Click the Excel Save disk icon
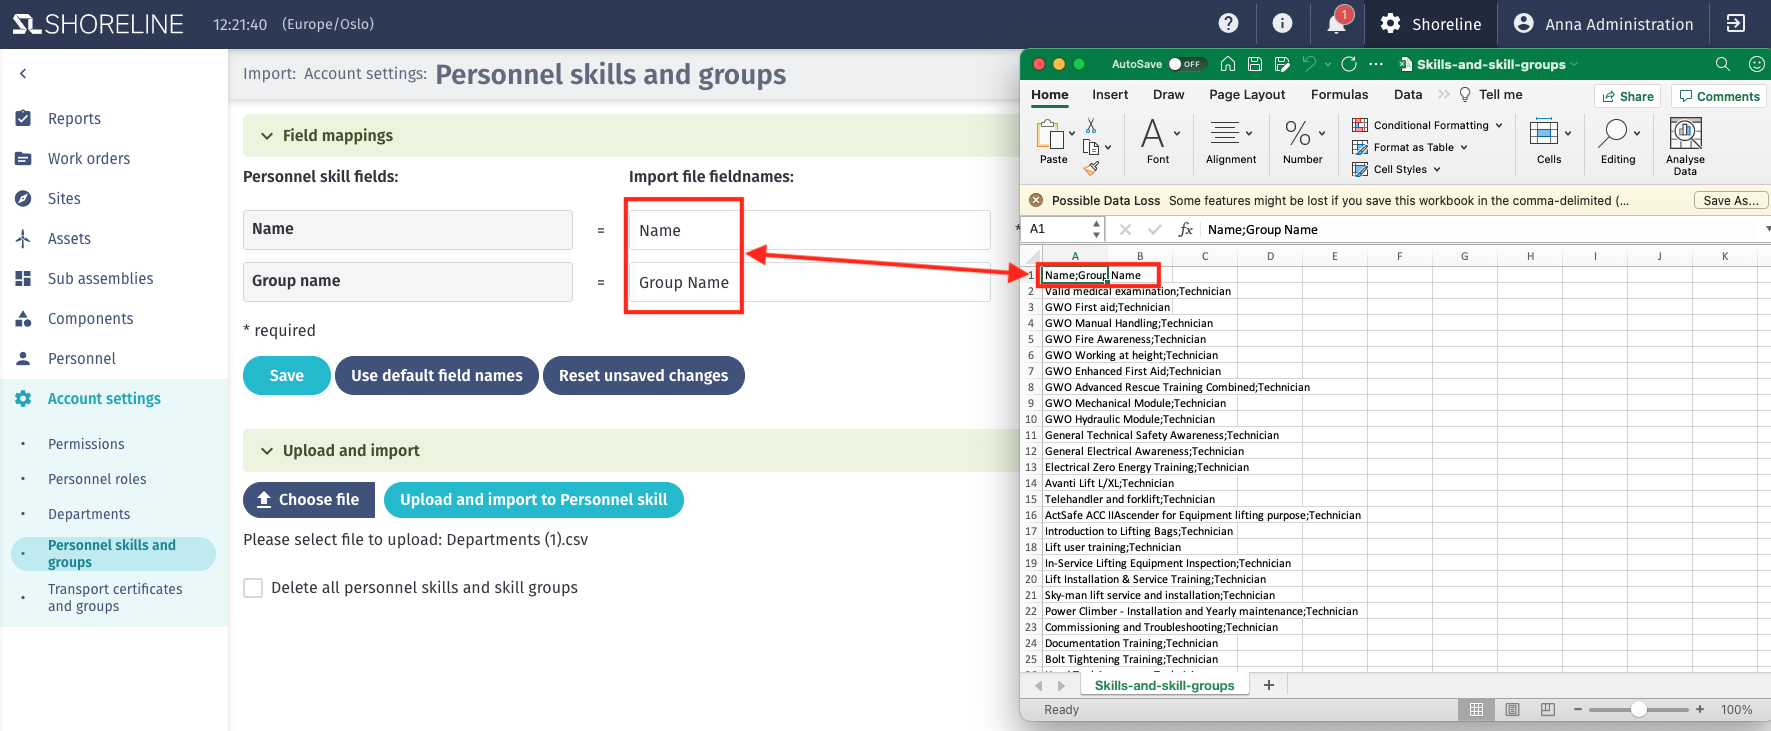 point(1255,64)
